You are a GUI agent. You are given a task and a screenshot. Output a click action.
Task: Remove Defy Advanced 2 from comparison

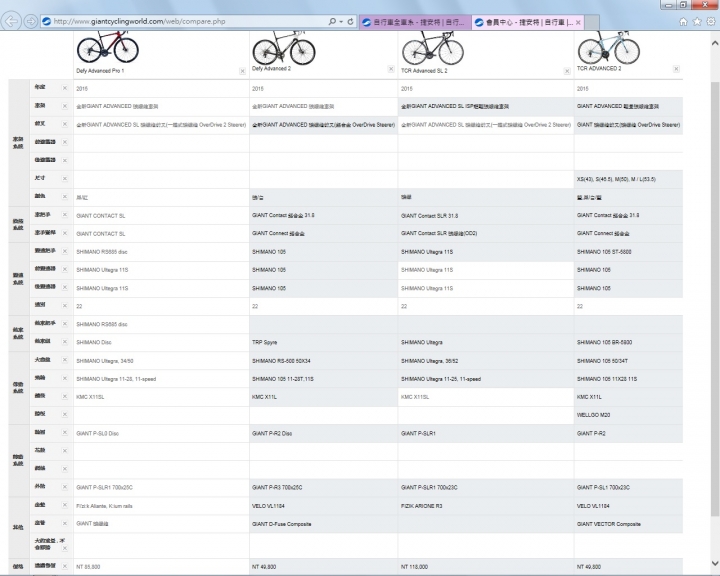click(x=391, y=69)
